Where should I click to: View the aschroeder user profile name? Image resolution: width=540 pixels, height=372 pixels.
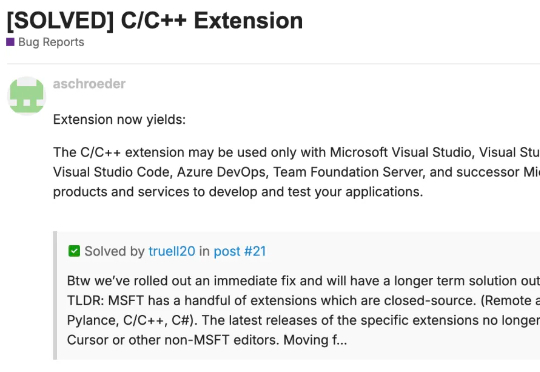coord(89,84)
